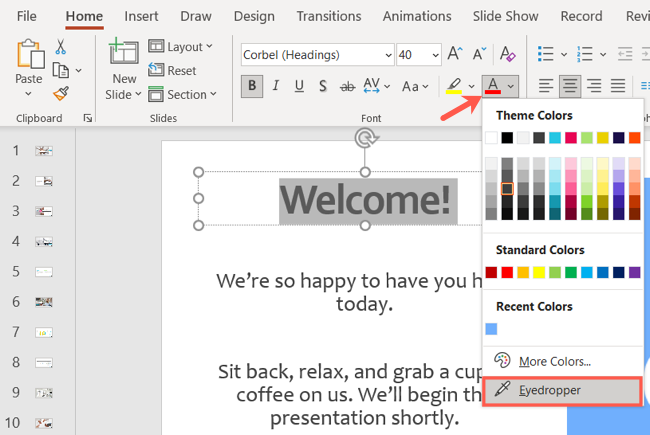Switch to the Insert tab
This screenshot has width=650, height=435.
pos(141,16)
